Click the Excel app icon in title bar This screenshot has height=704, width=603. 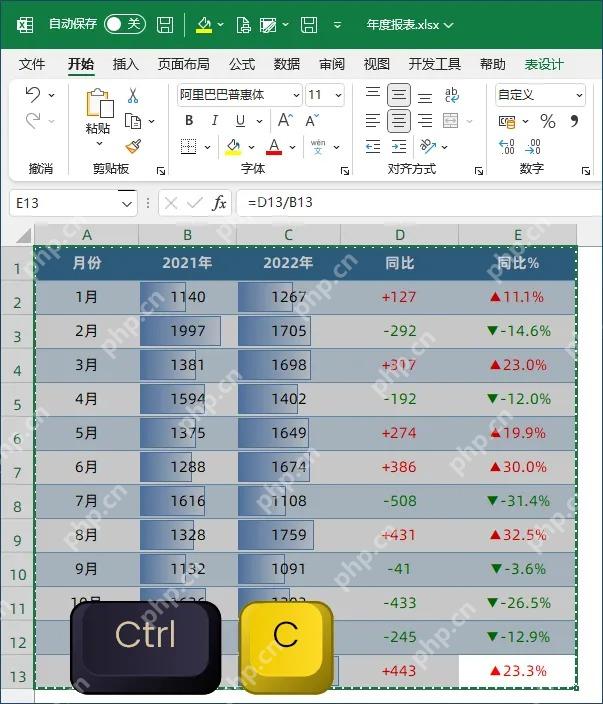25,24
